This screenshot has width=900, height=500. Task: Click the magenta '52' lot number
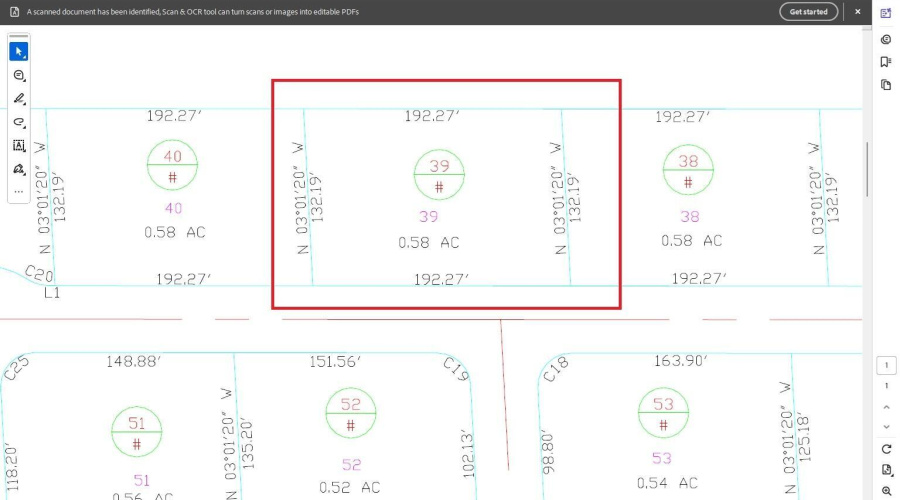point(351,464)
